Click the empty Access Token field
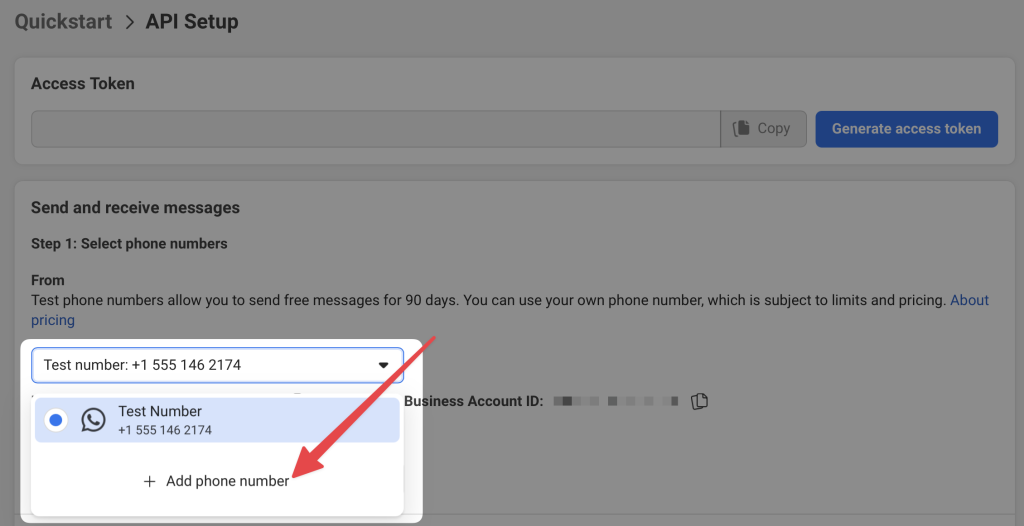 point(376,129)
